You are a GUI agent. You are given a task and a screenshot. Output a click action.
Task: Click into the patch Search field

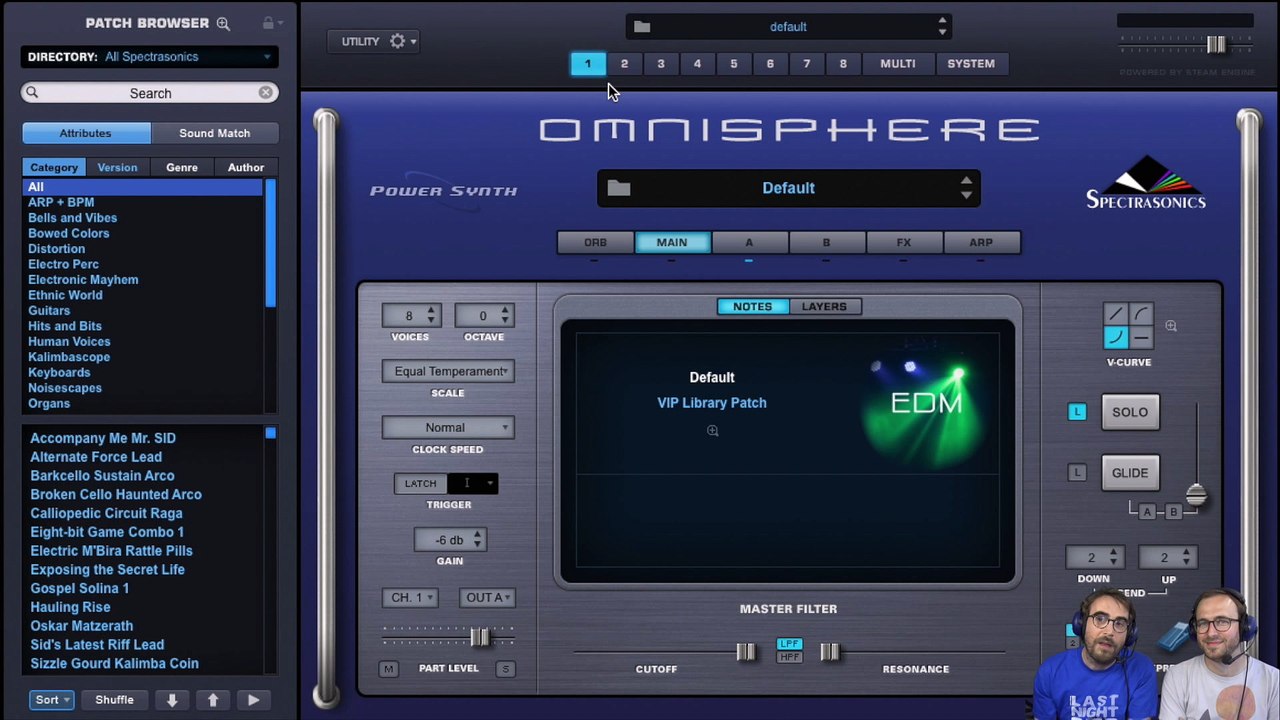[x=150, y=93]
